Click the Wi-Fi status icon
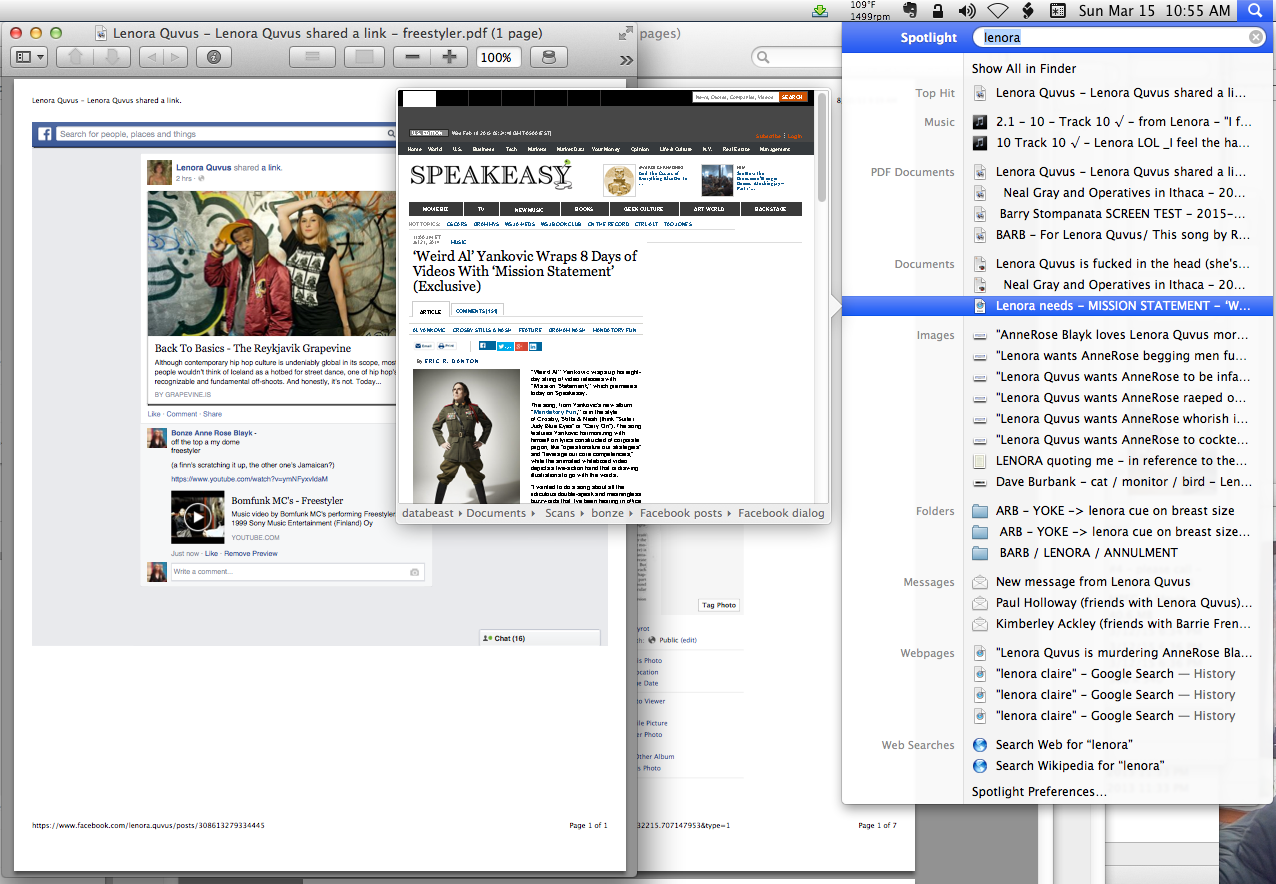 click(997, 11)
